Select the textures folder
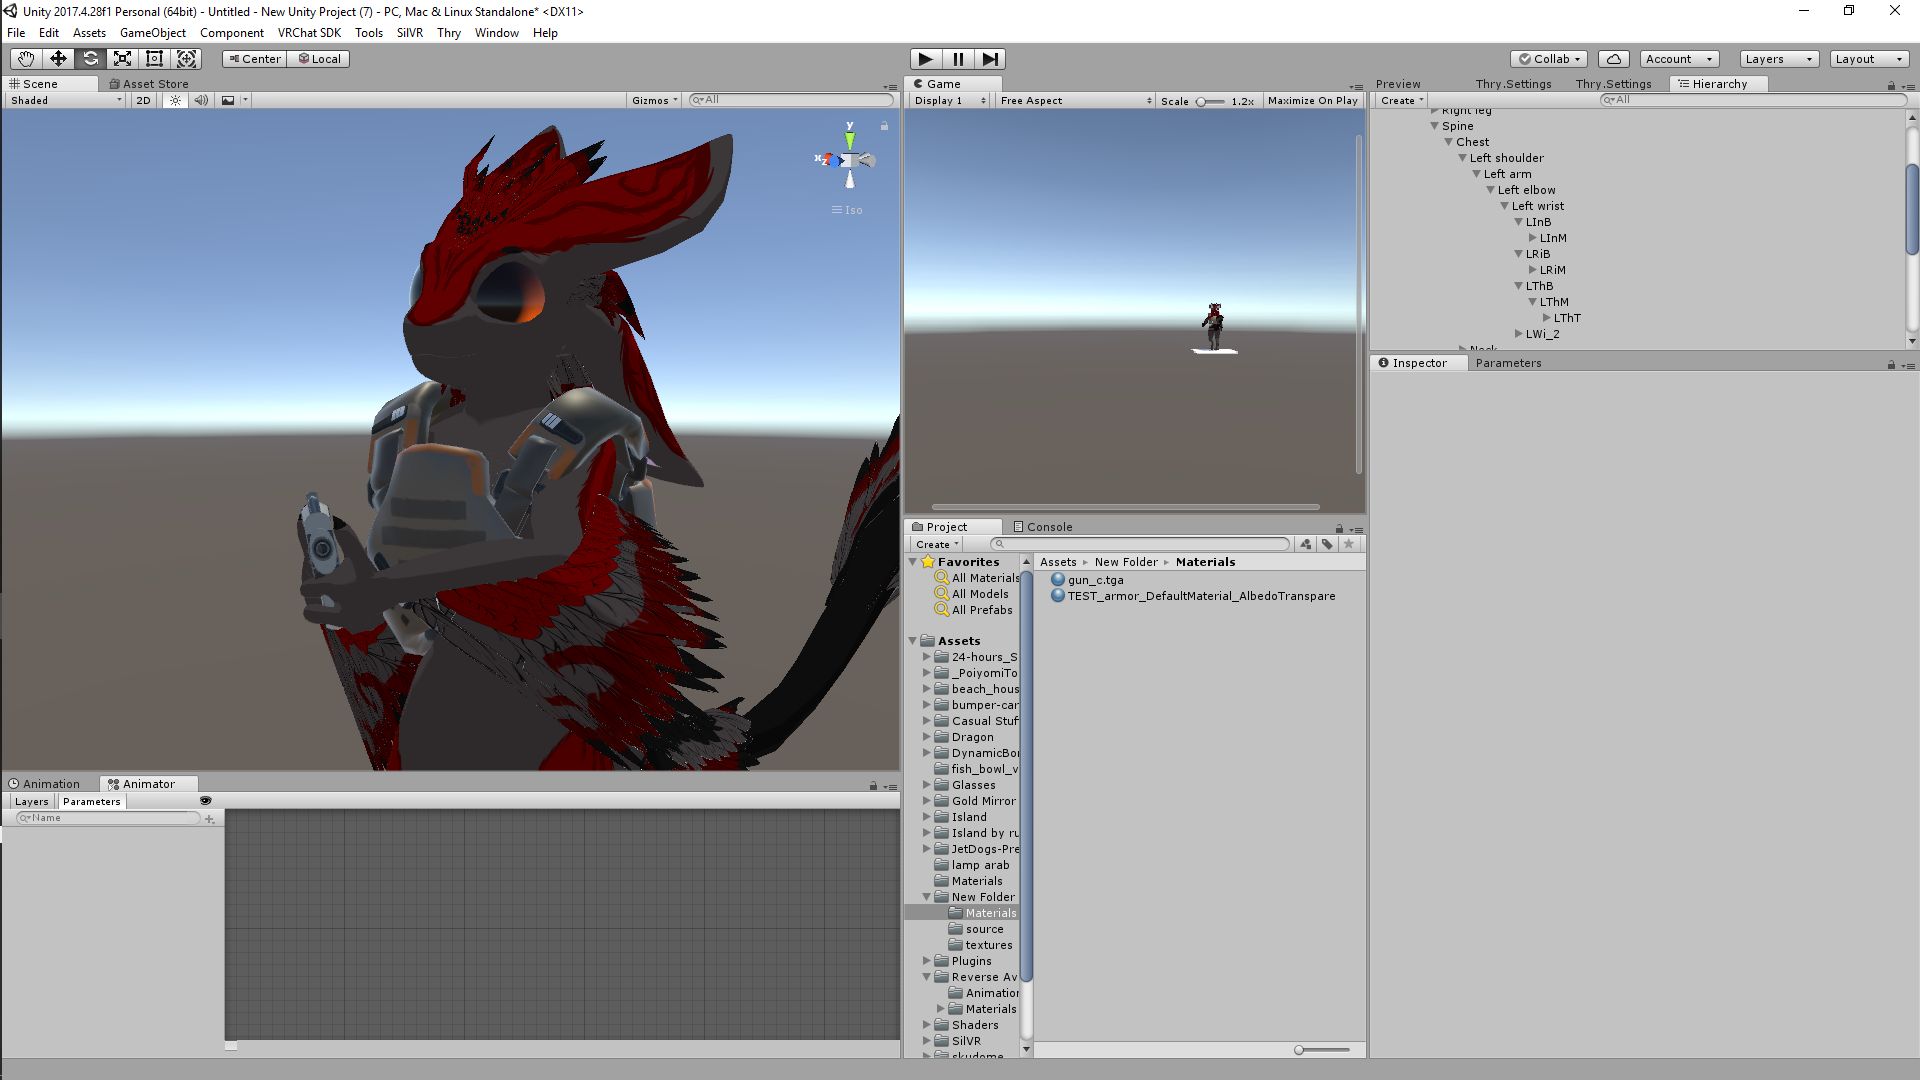Viewport: 1920px width, 1080px height. pyautogui.click(x=981, y=945)
